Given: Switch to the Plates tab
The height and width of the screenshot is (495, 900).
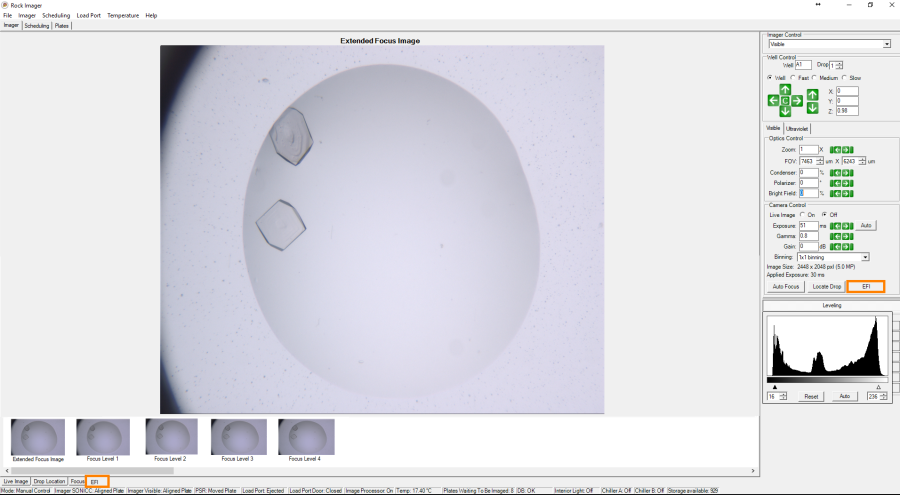Looking at the screenshot, I should 61,26.
